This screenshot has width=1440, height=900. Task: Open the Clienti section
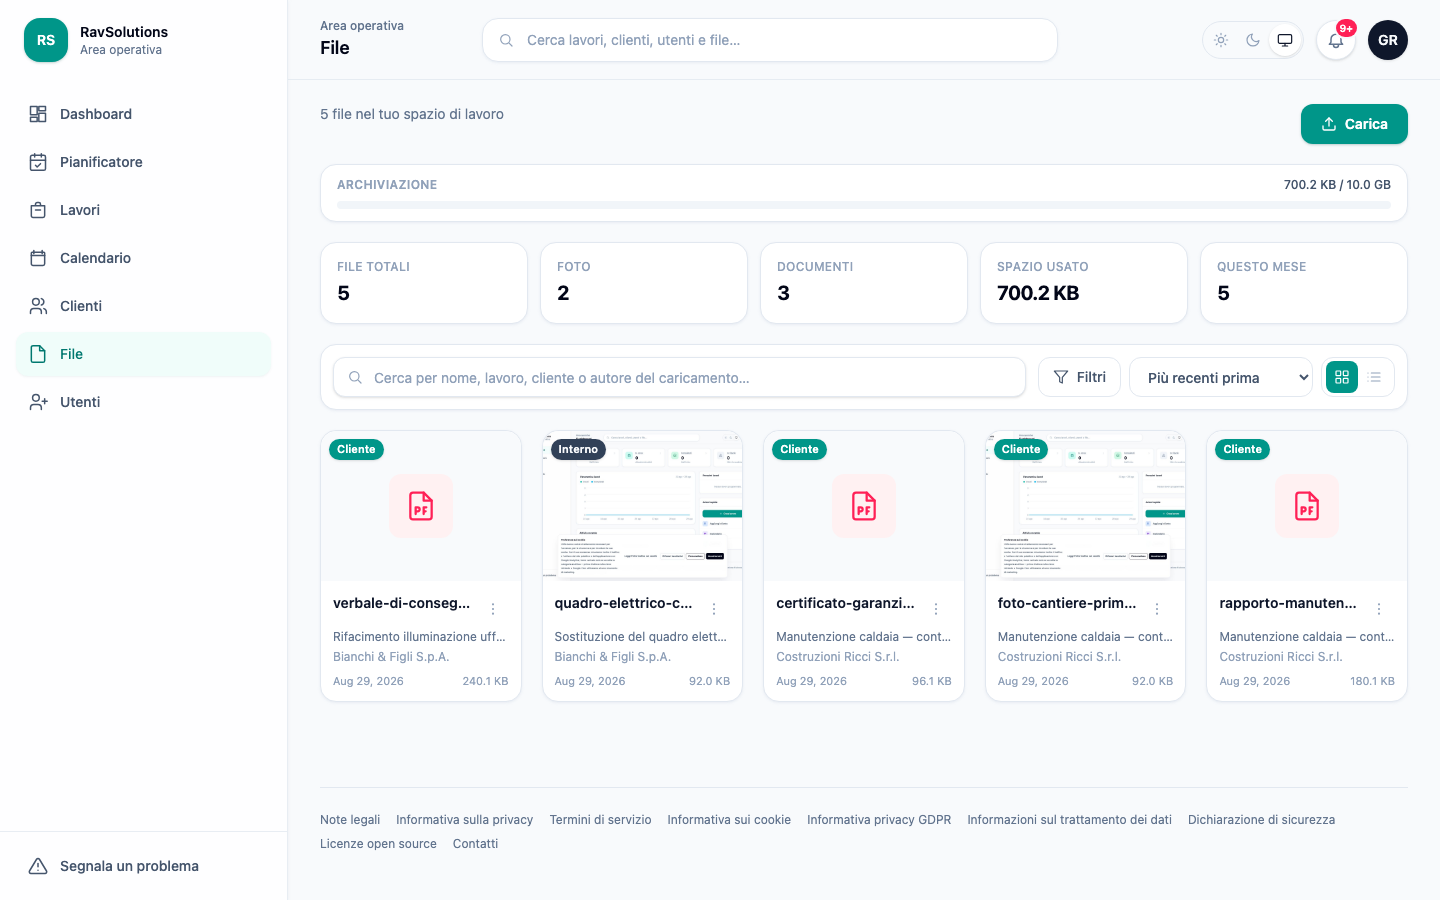click(143, 306)
